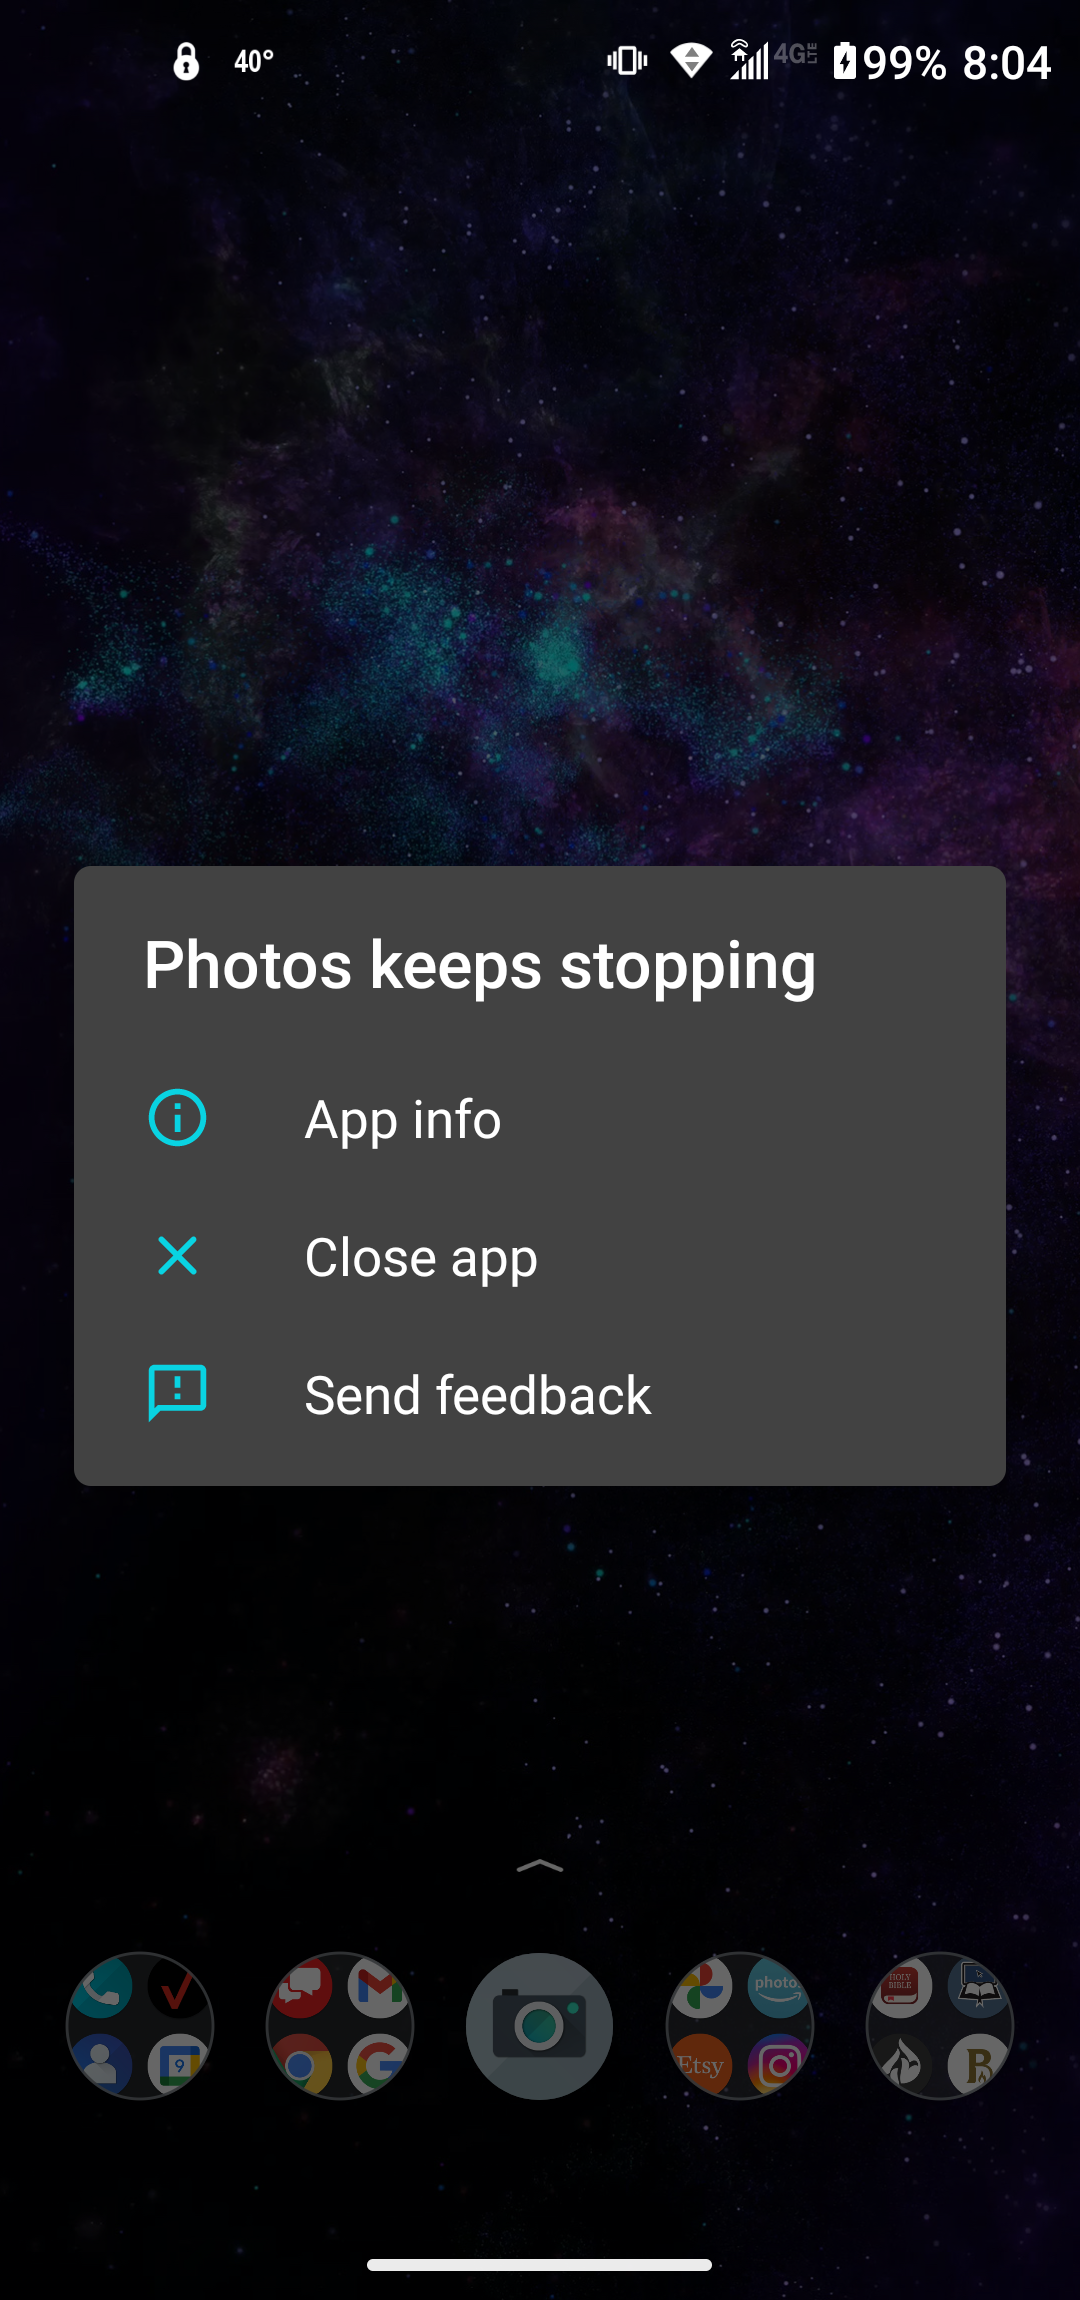Open the Google Photos pinwheel icon
The width and height of the screenshot is (1080, 2300).
(x=701, y=1987)
